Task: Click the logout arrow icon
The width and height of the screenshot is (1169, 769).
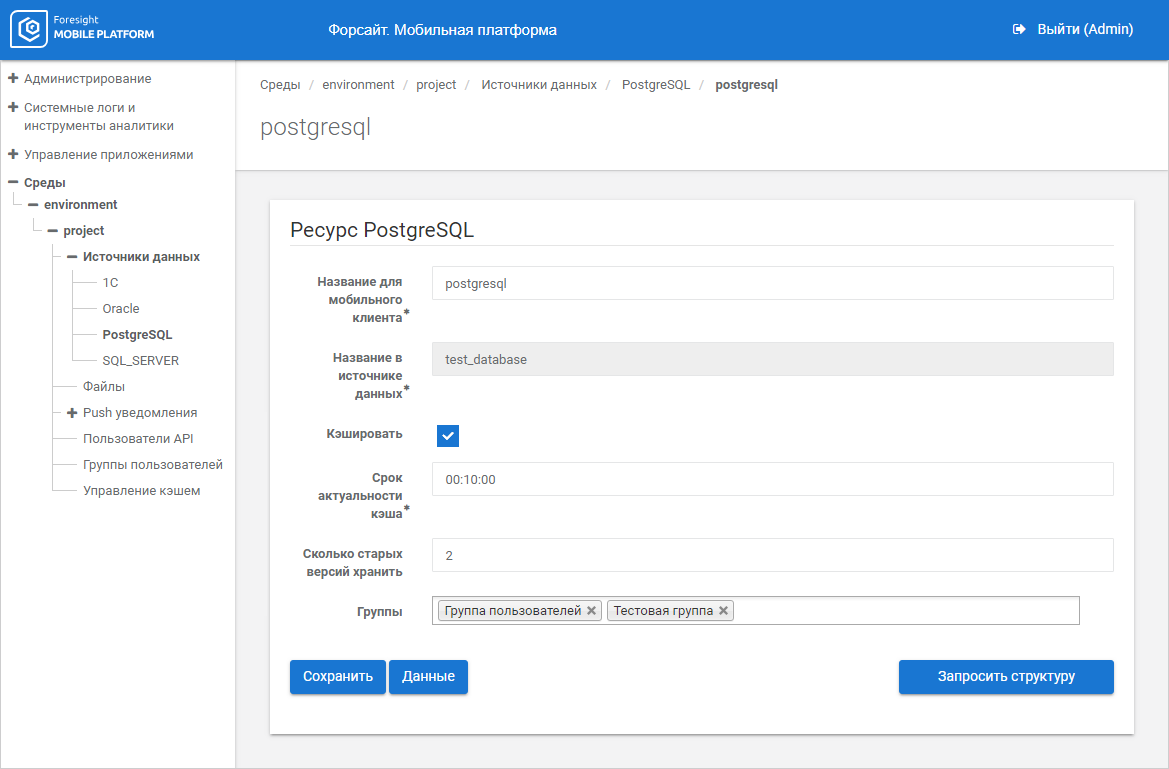Action: (1019, 30)
